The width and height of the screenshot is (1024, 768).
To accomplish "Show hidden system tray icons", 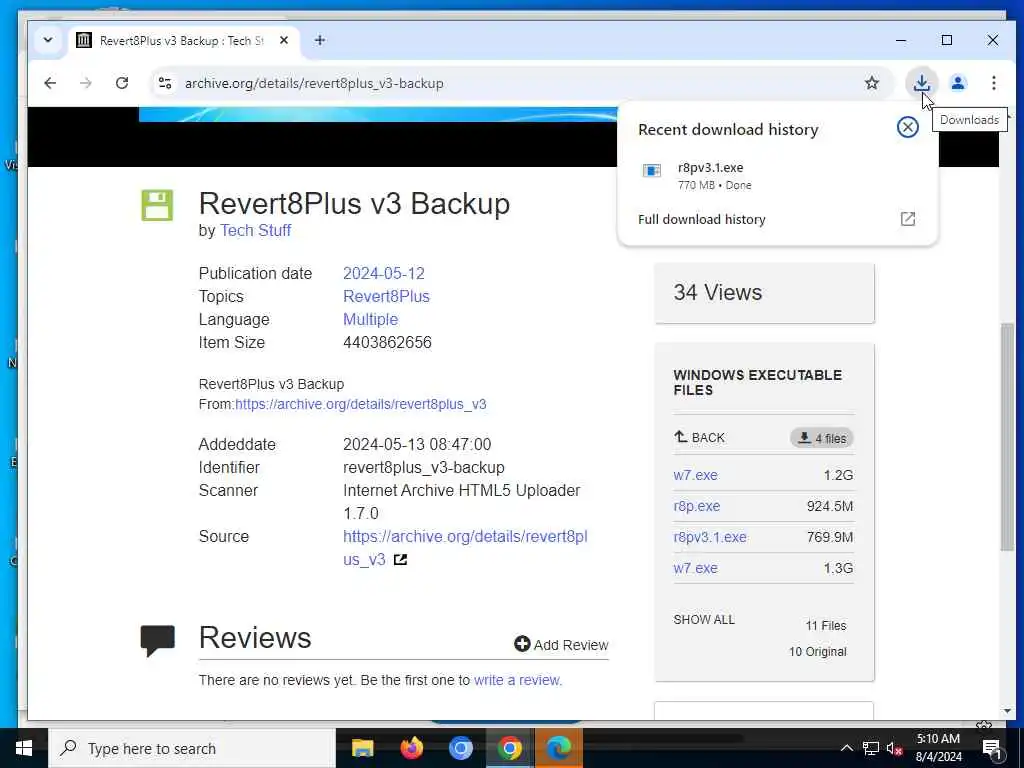I will click(x=846, y=748).
